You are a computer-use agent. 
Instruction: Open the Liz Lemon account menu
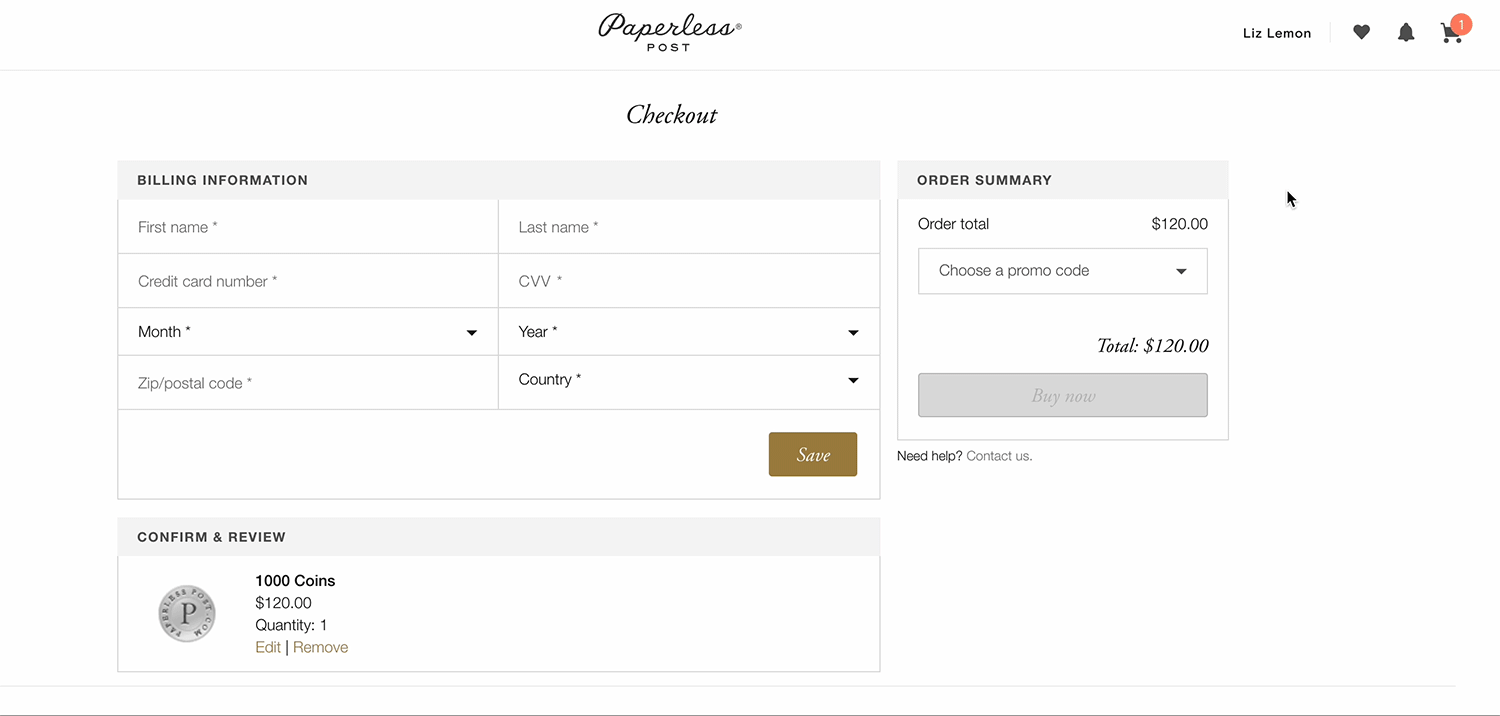1276,33
